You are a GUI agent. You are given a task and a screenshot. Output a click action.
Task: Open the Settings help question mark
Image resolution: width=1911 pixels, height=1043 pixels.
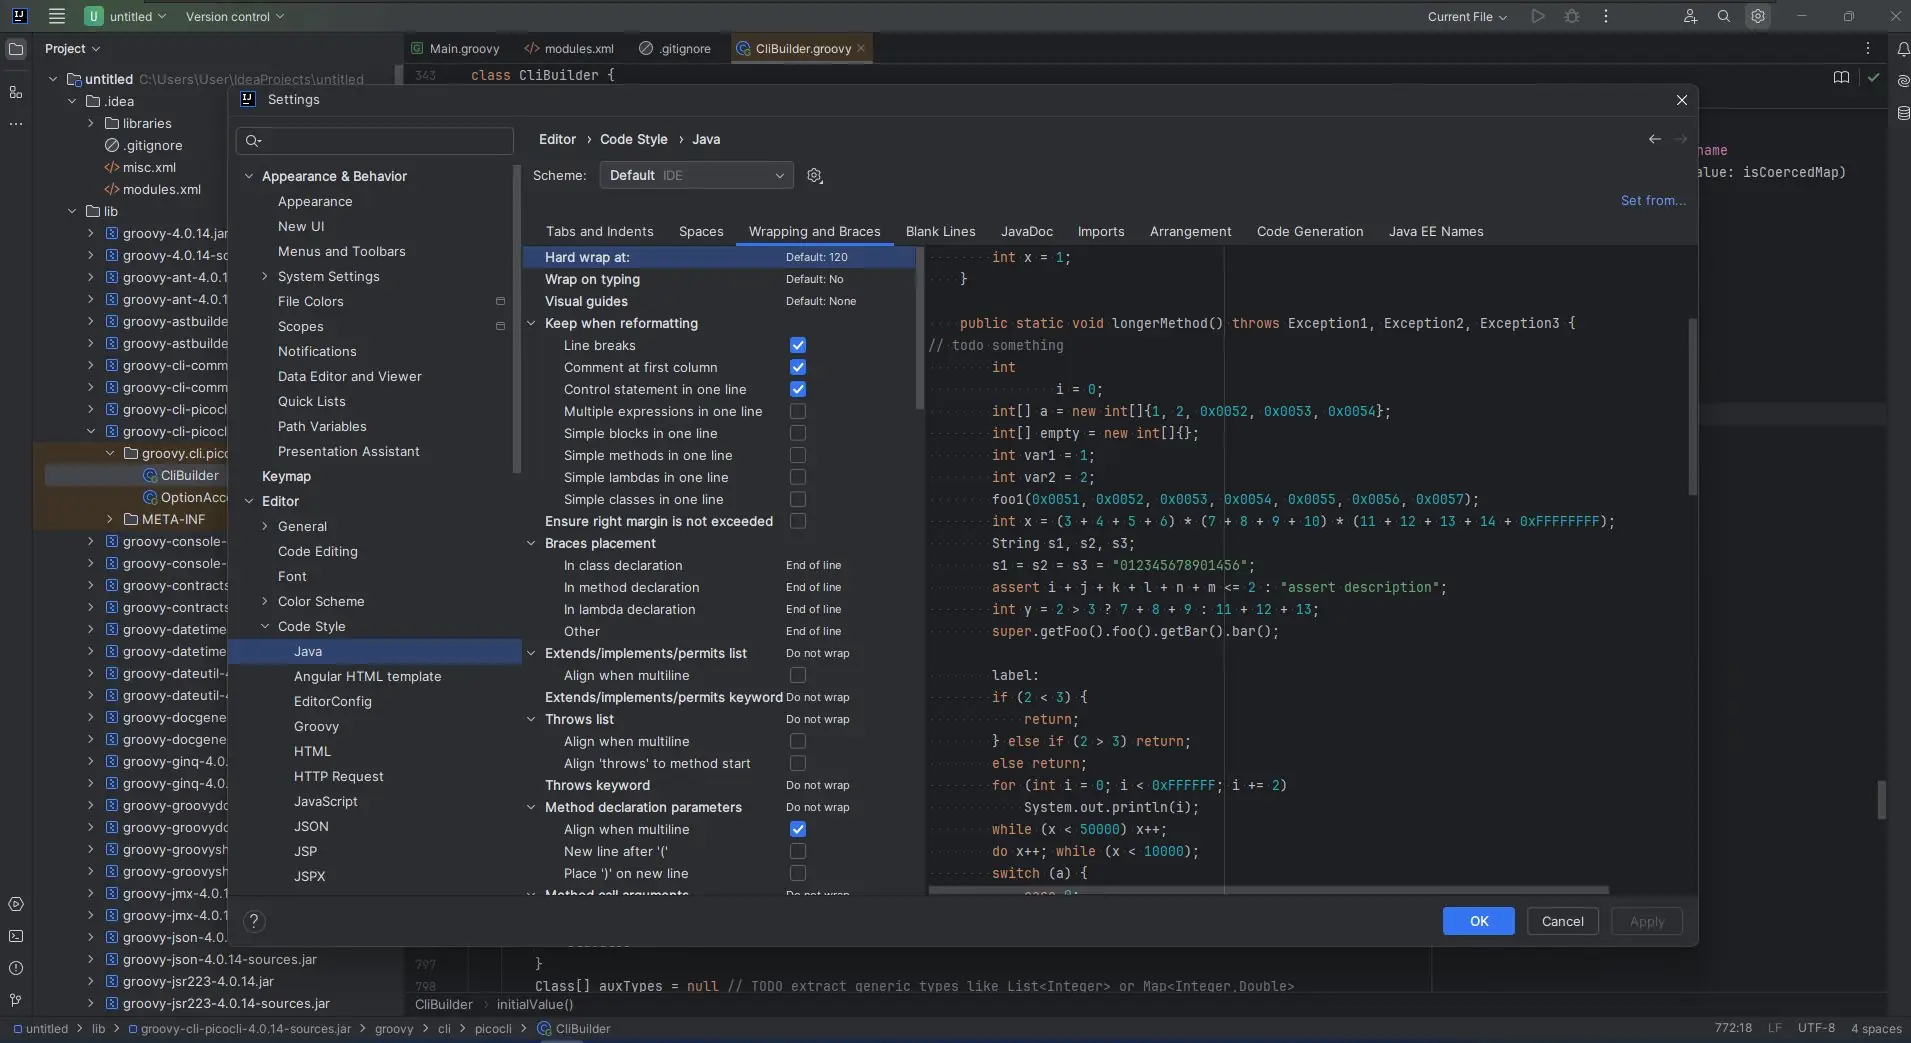tap(254, 921)
